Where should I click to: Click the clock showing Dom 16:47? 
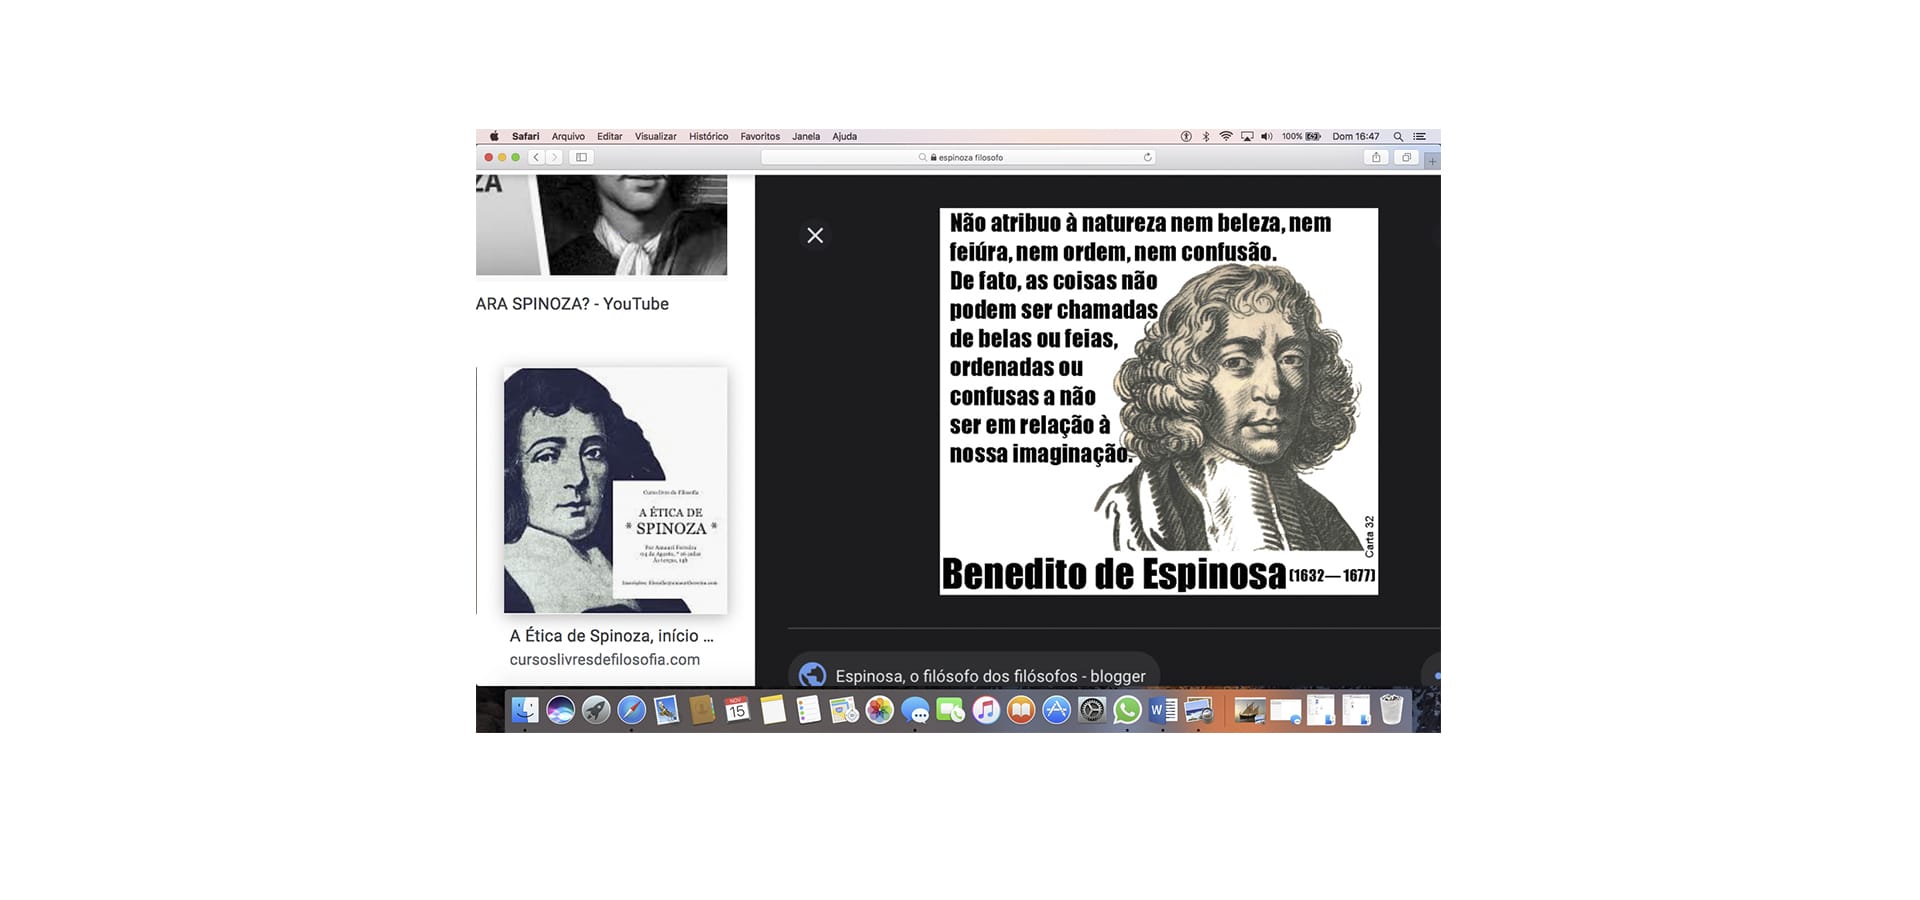(1355, 136)
